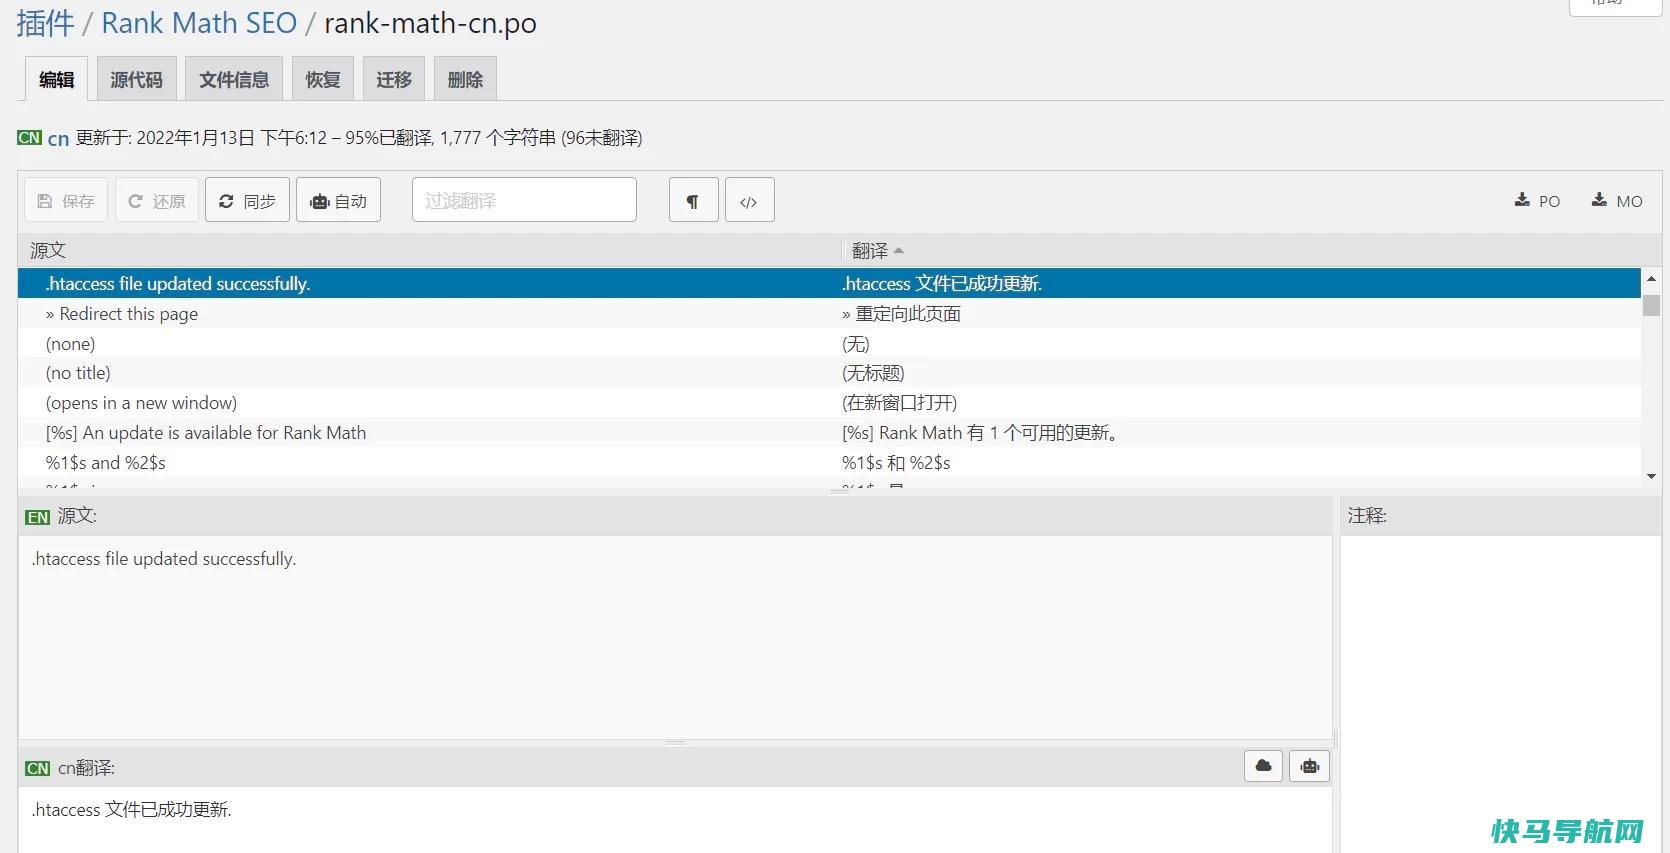The image size is (1670, 853).
Task: Click the 源文 source text pane
Action: click(675, 637)
